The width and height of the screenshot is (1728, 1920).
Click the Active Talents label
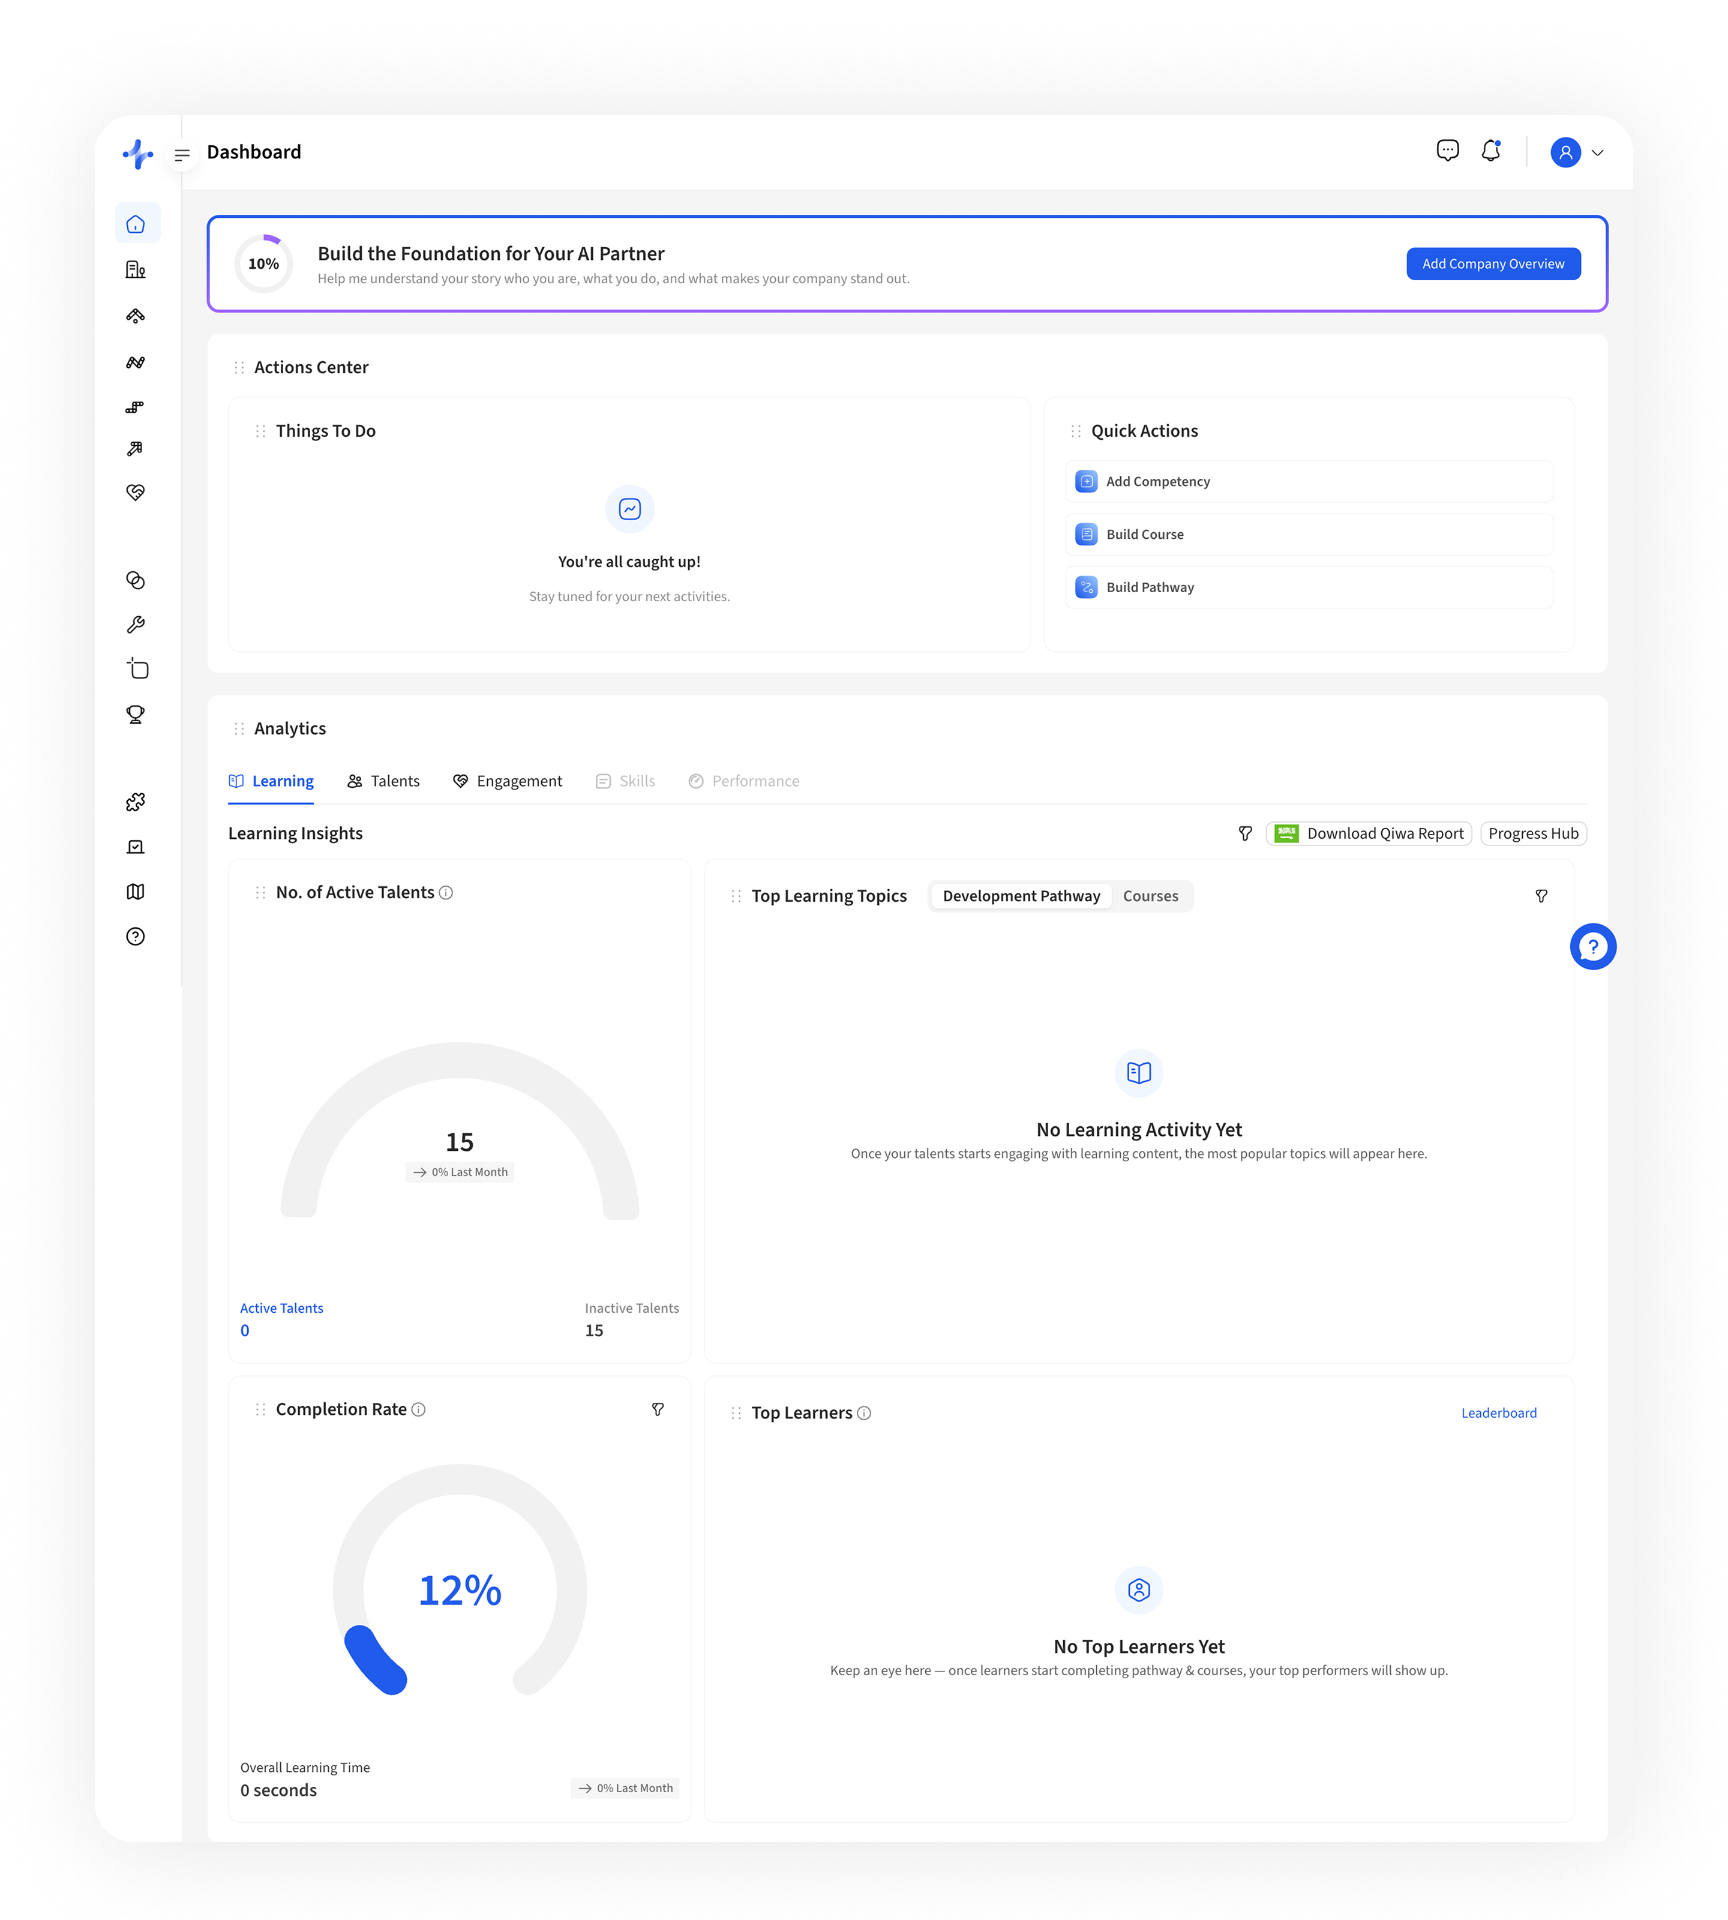click(282, 1309)
